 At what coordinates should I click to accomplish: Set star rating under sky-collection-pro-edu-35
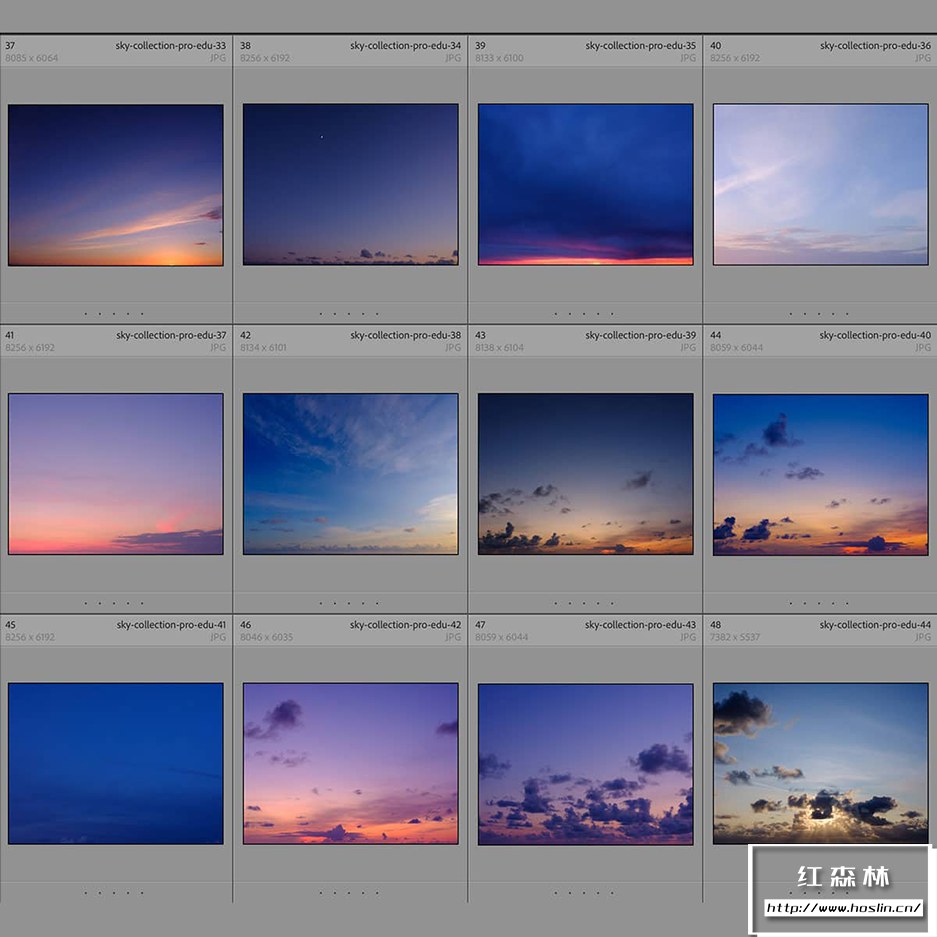click(584, 314)
